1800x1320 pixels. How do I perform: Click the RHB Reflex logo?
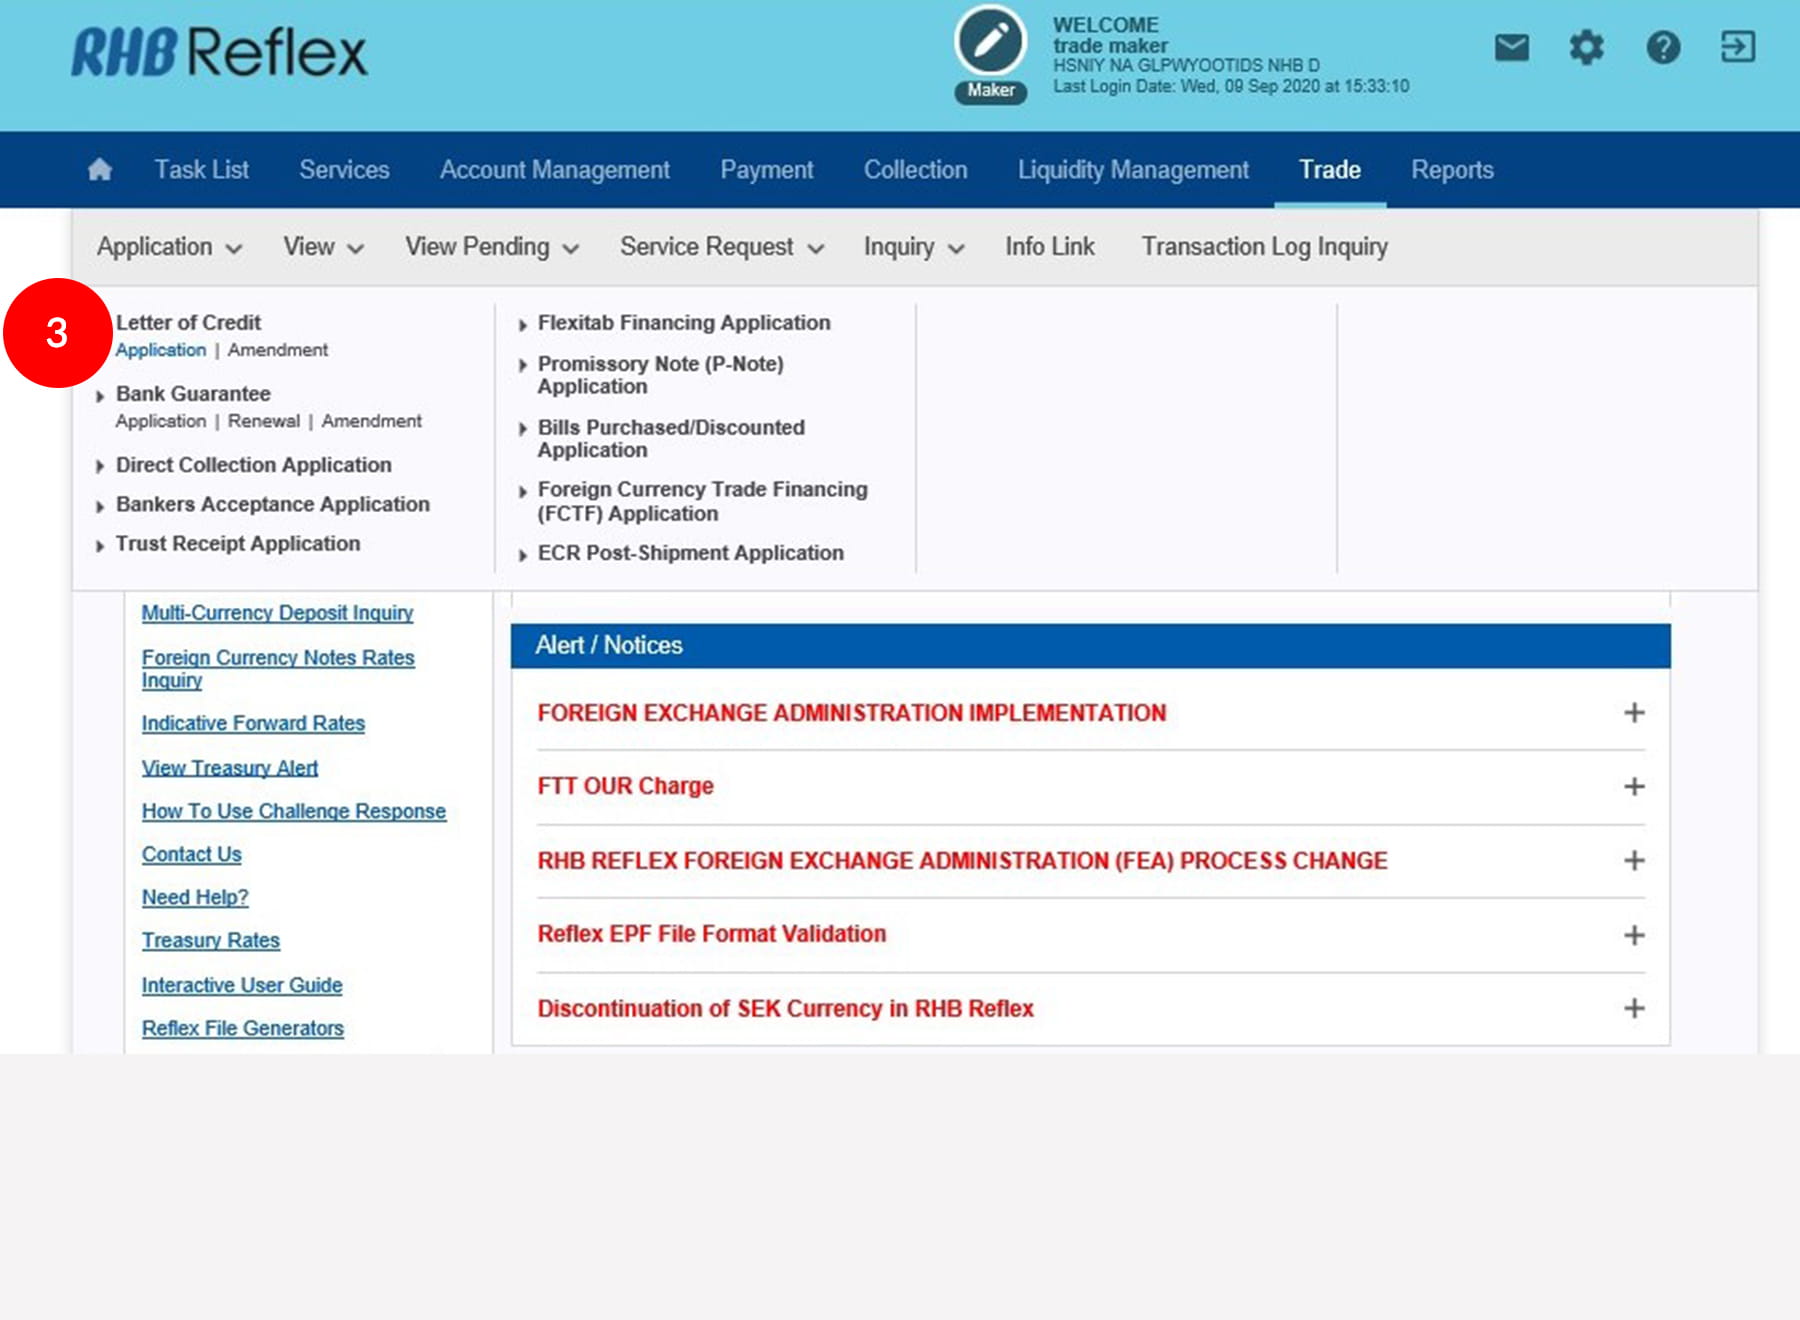[x=220, y=52]
